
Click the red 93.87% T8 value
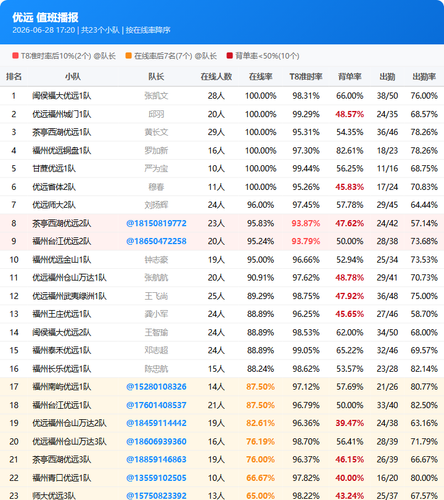[x=306, y=223]
